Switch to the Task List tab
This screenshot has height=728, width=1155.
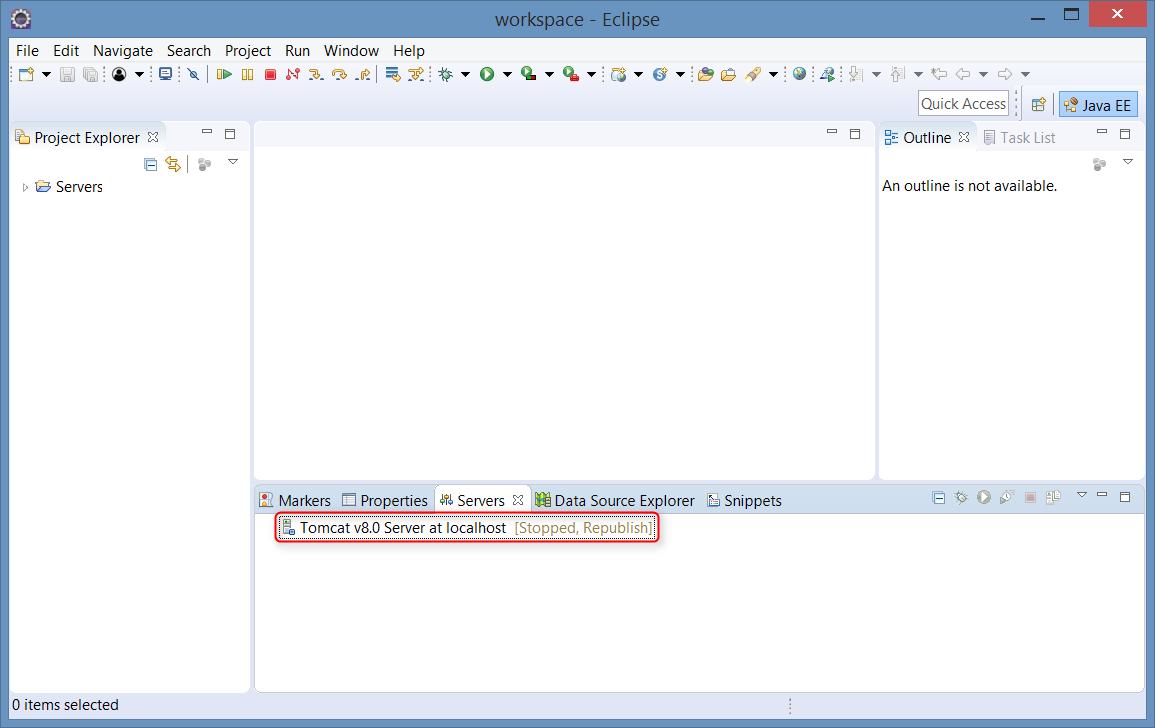tap(1019, 138)
